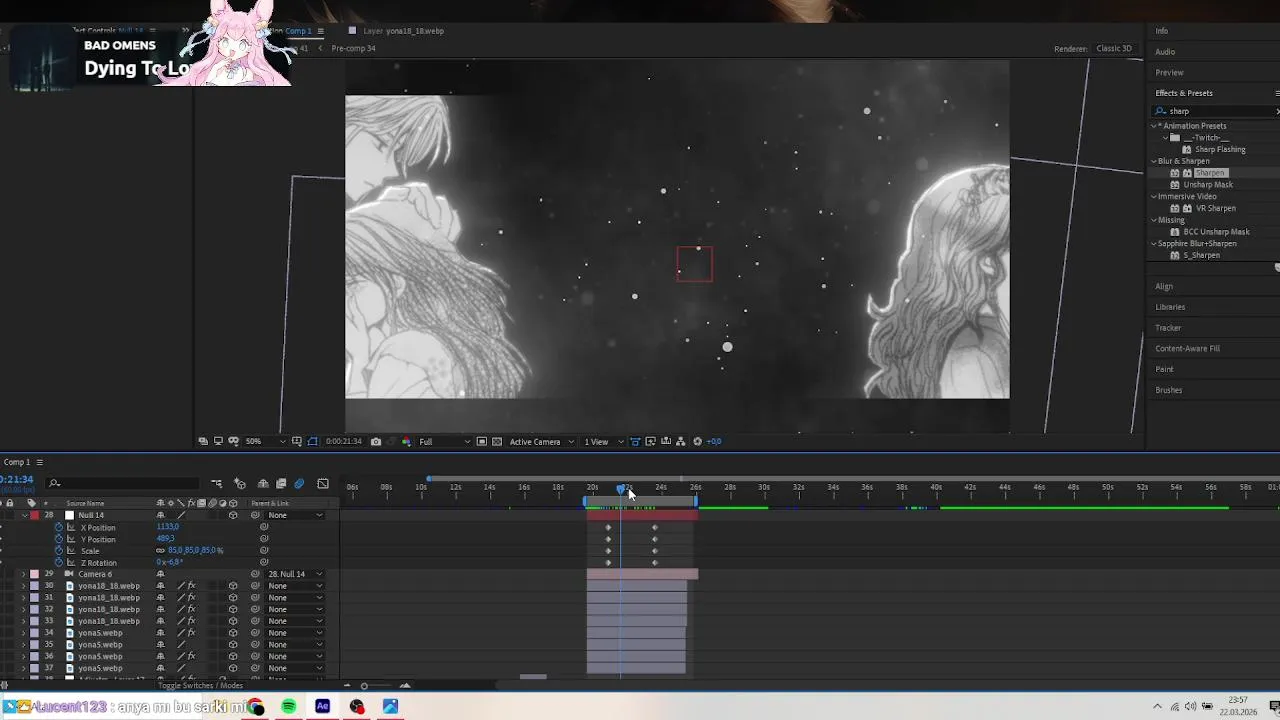Click the Z Rotation stopwatch icon
The height and width of the screenshot is (720, 1280).
[x=58, y=562]
